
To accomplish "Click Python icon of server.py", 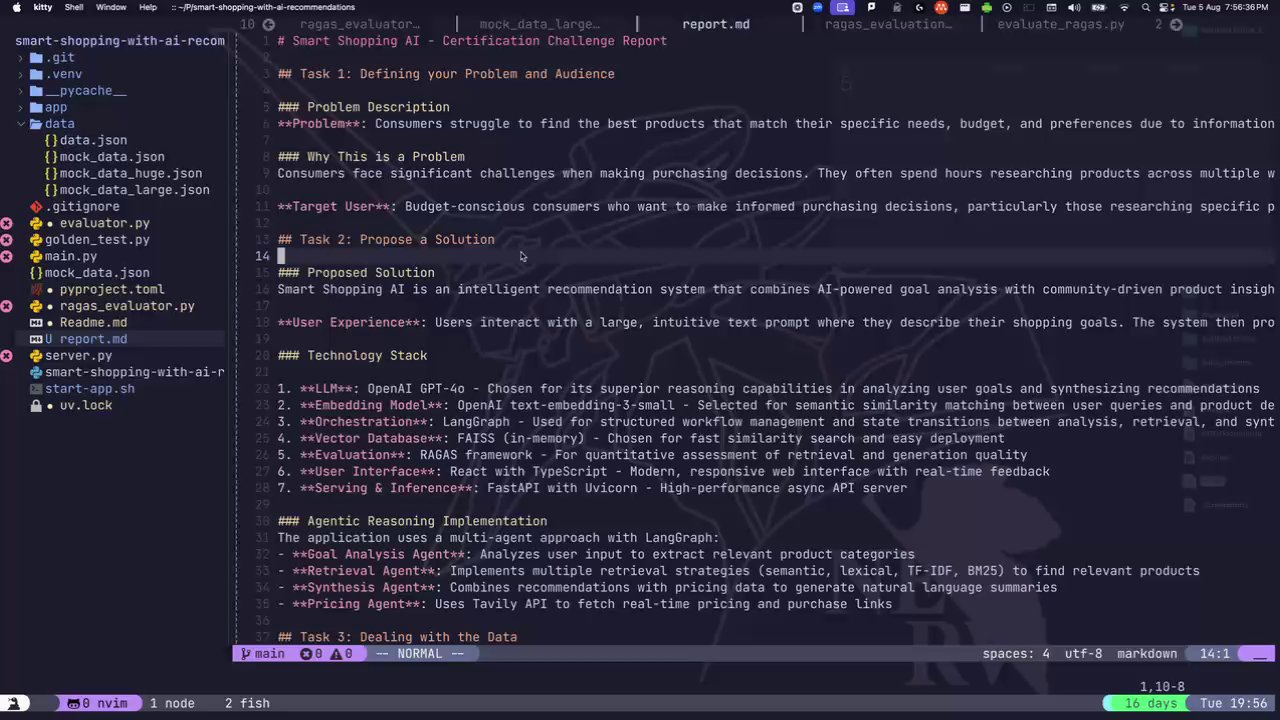I will point(36,356).
